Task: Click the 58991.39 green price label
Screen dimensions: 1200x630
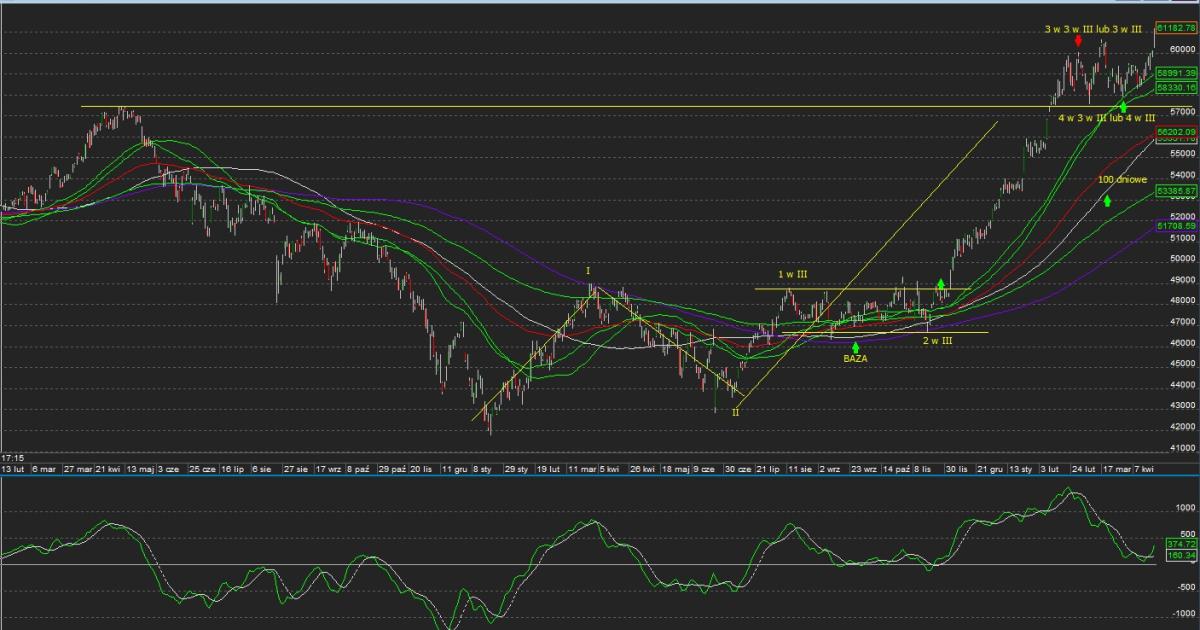Action: [x=1177, y=74]
